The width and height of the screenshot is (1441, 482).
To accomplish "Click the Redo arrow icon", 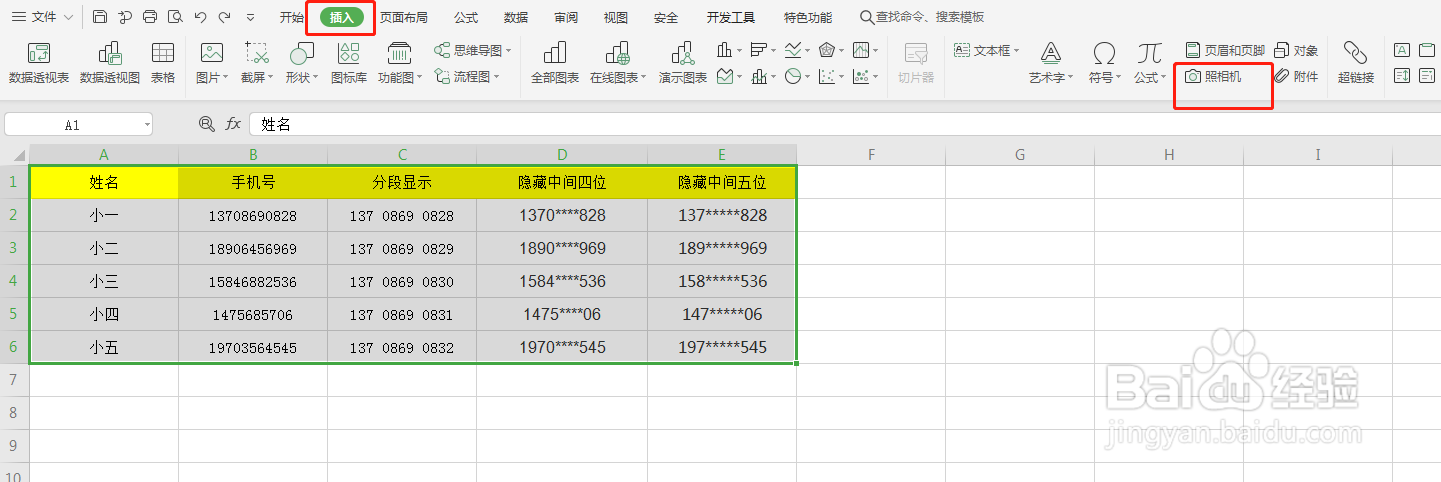I will click(224, 17).
